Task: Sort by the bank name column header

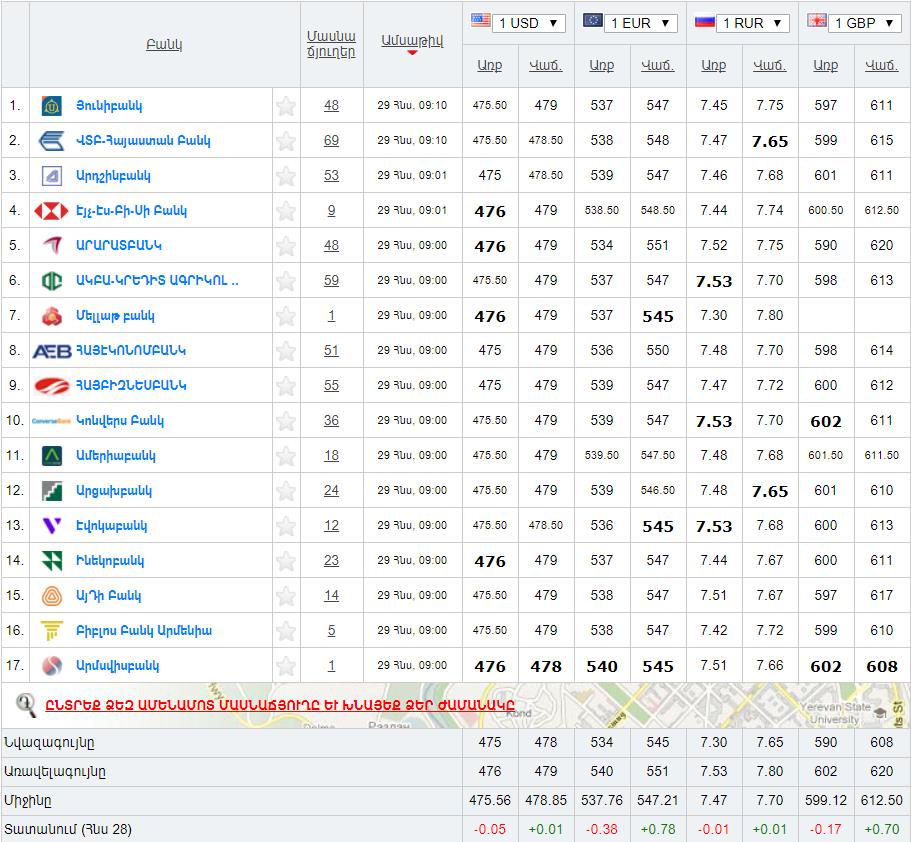Action: tap(164, 44)
